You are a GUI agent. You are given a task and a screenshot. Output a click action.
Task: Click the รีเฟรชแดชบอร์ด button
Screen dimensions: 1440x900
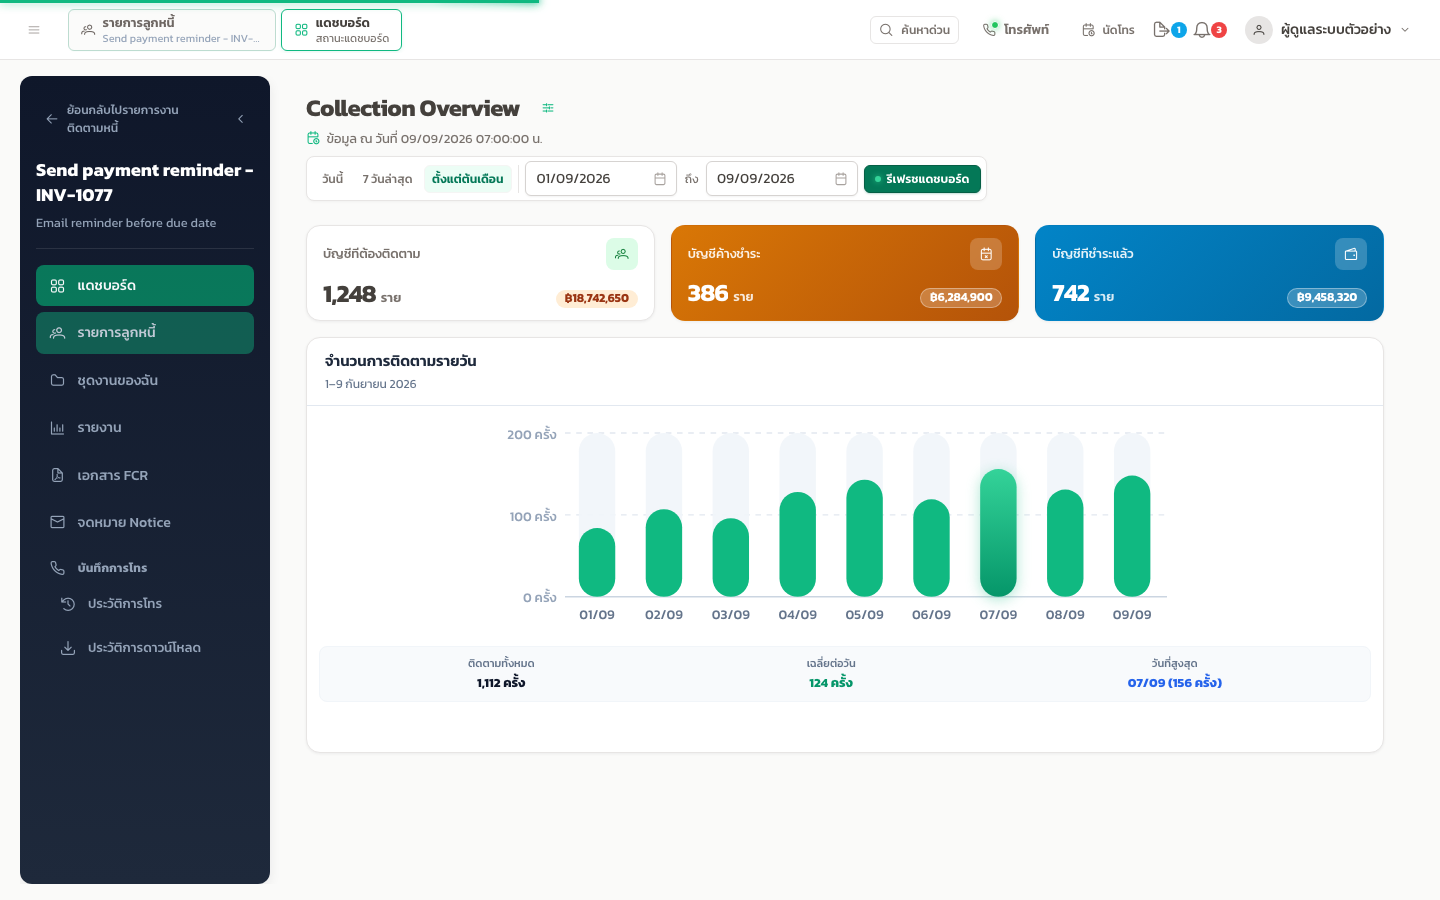coord(922,179)
